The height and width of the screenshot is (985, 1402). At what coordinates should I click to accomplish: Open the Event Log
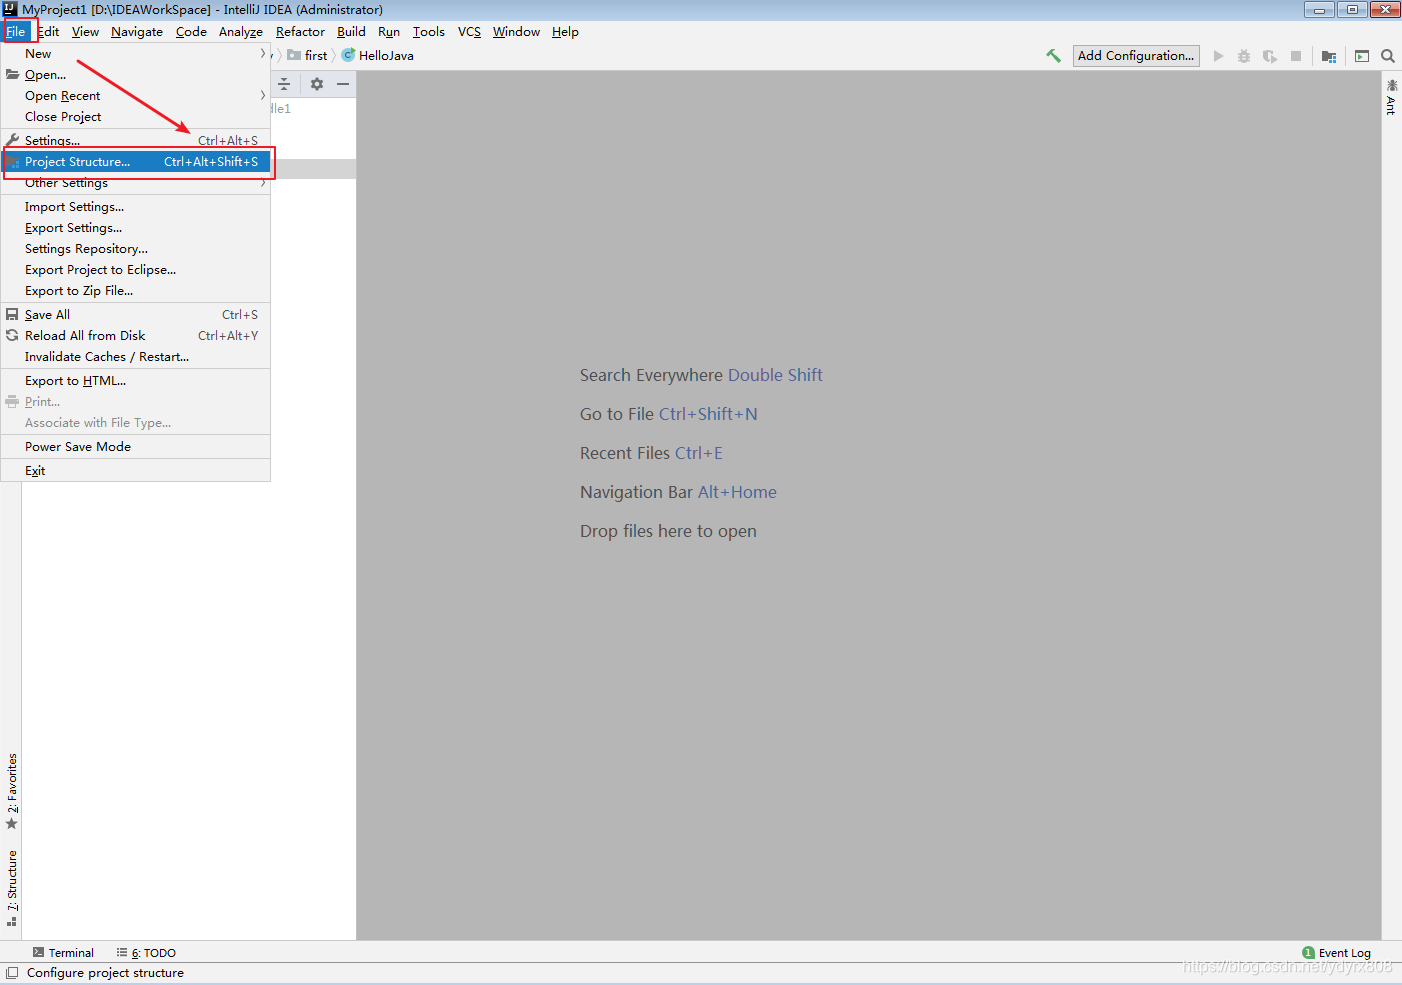(1337, 953)
